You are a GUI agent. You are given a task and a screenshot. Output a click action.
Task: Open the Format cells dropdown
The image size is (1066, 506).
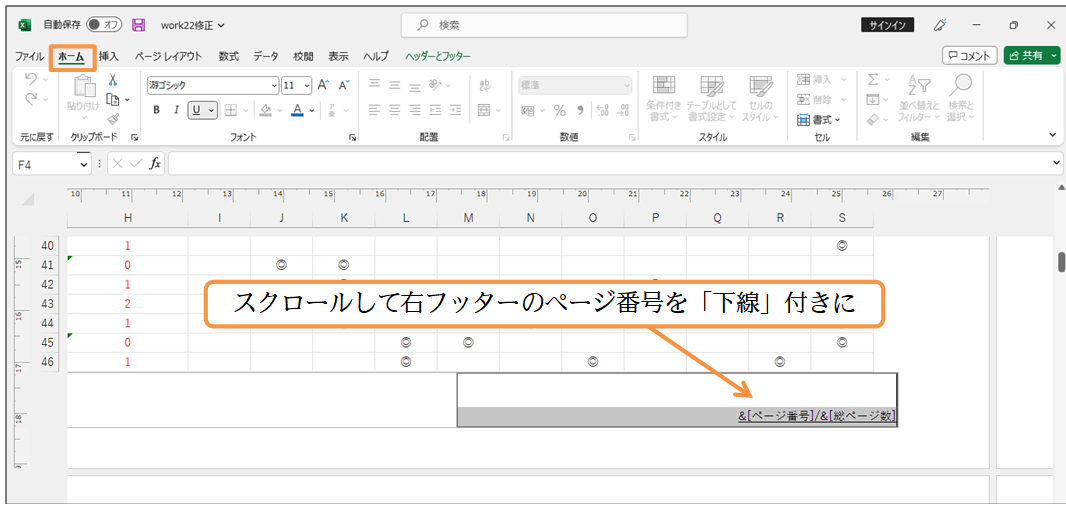coord(819,120)
